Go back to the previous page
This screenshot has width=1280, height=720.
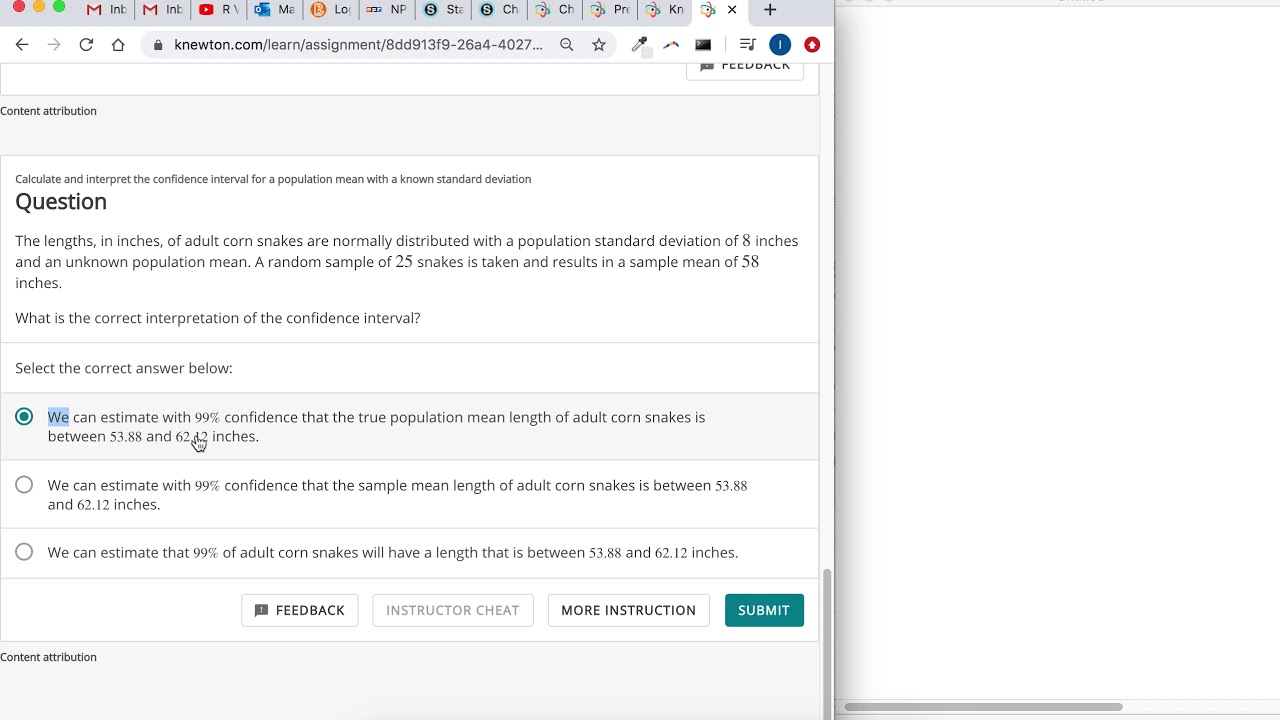pyautogui.click(x=22, y=45)
